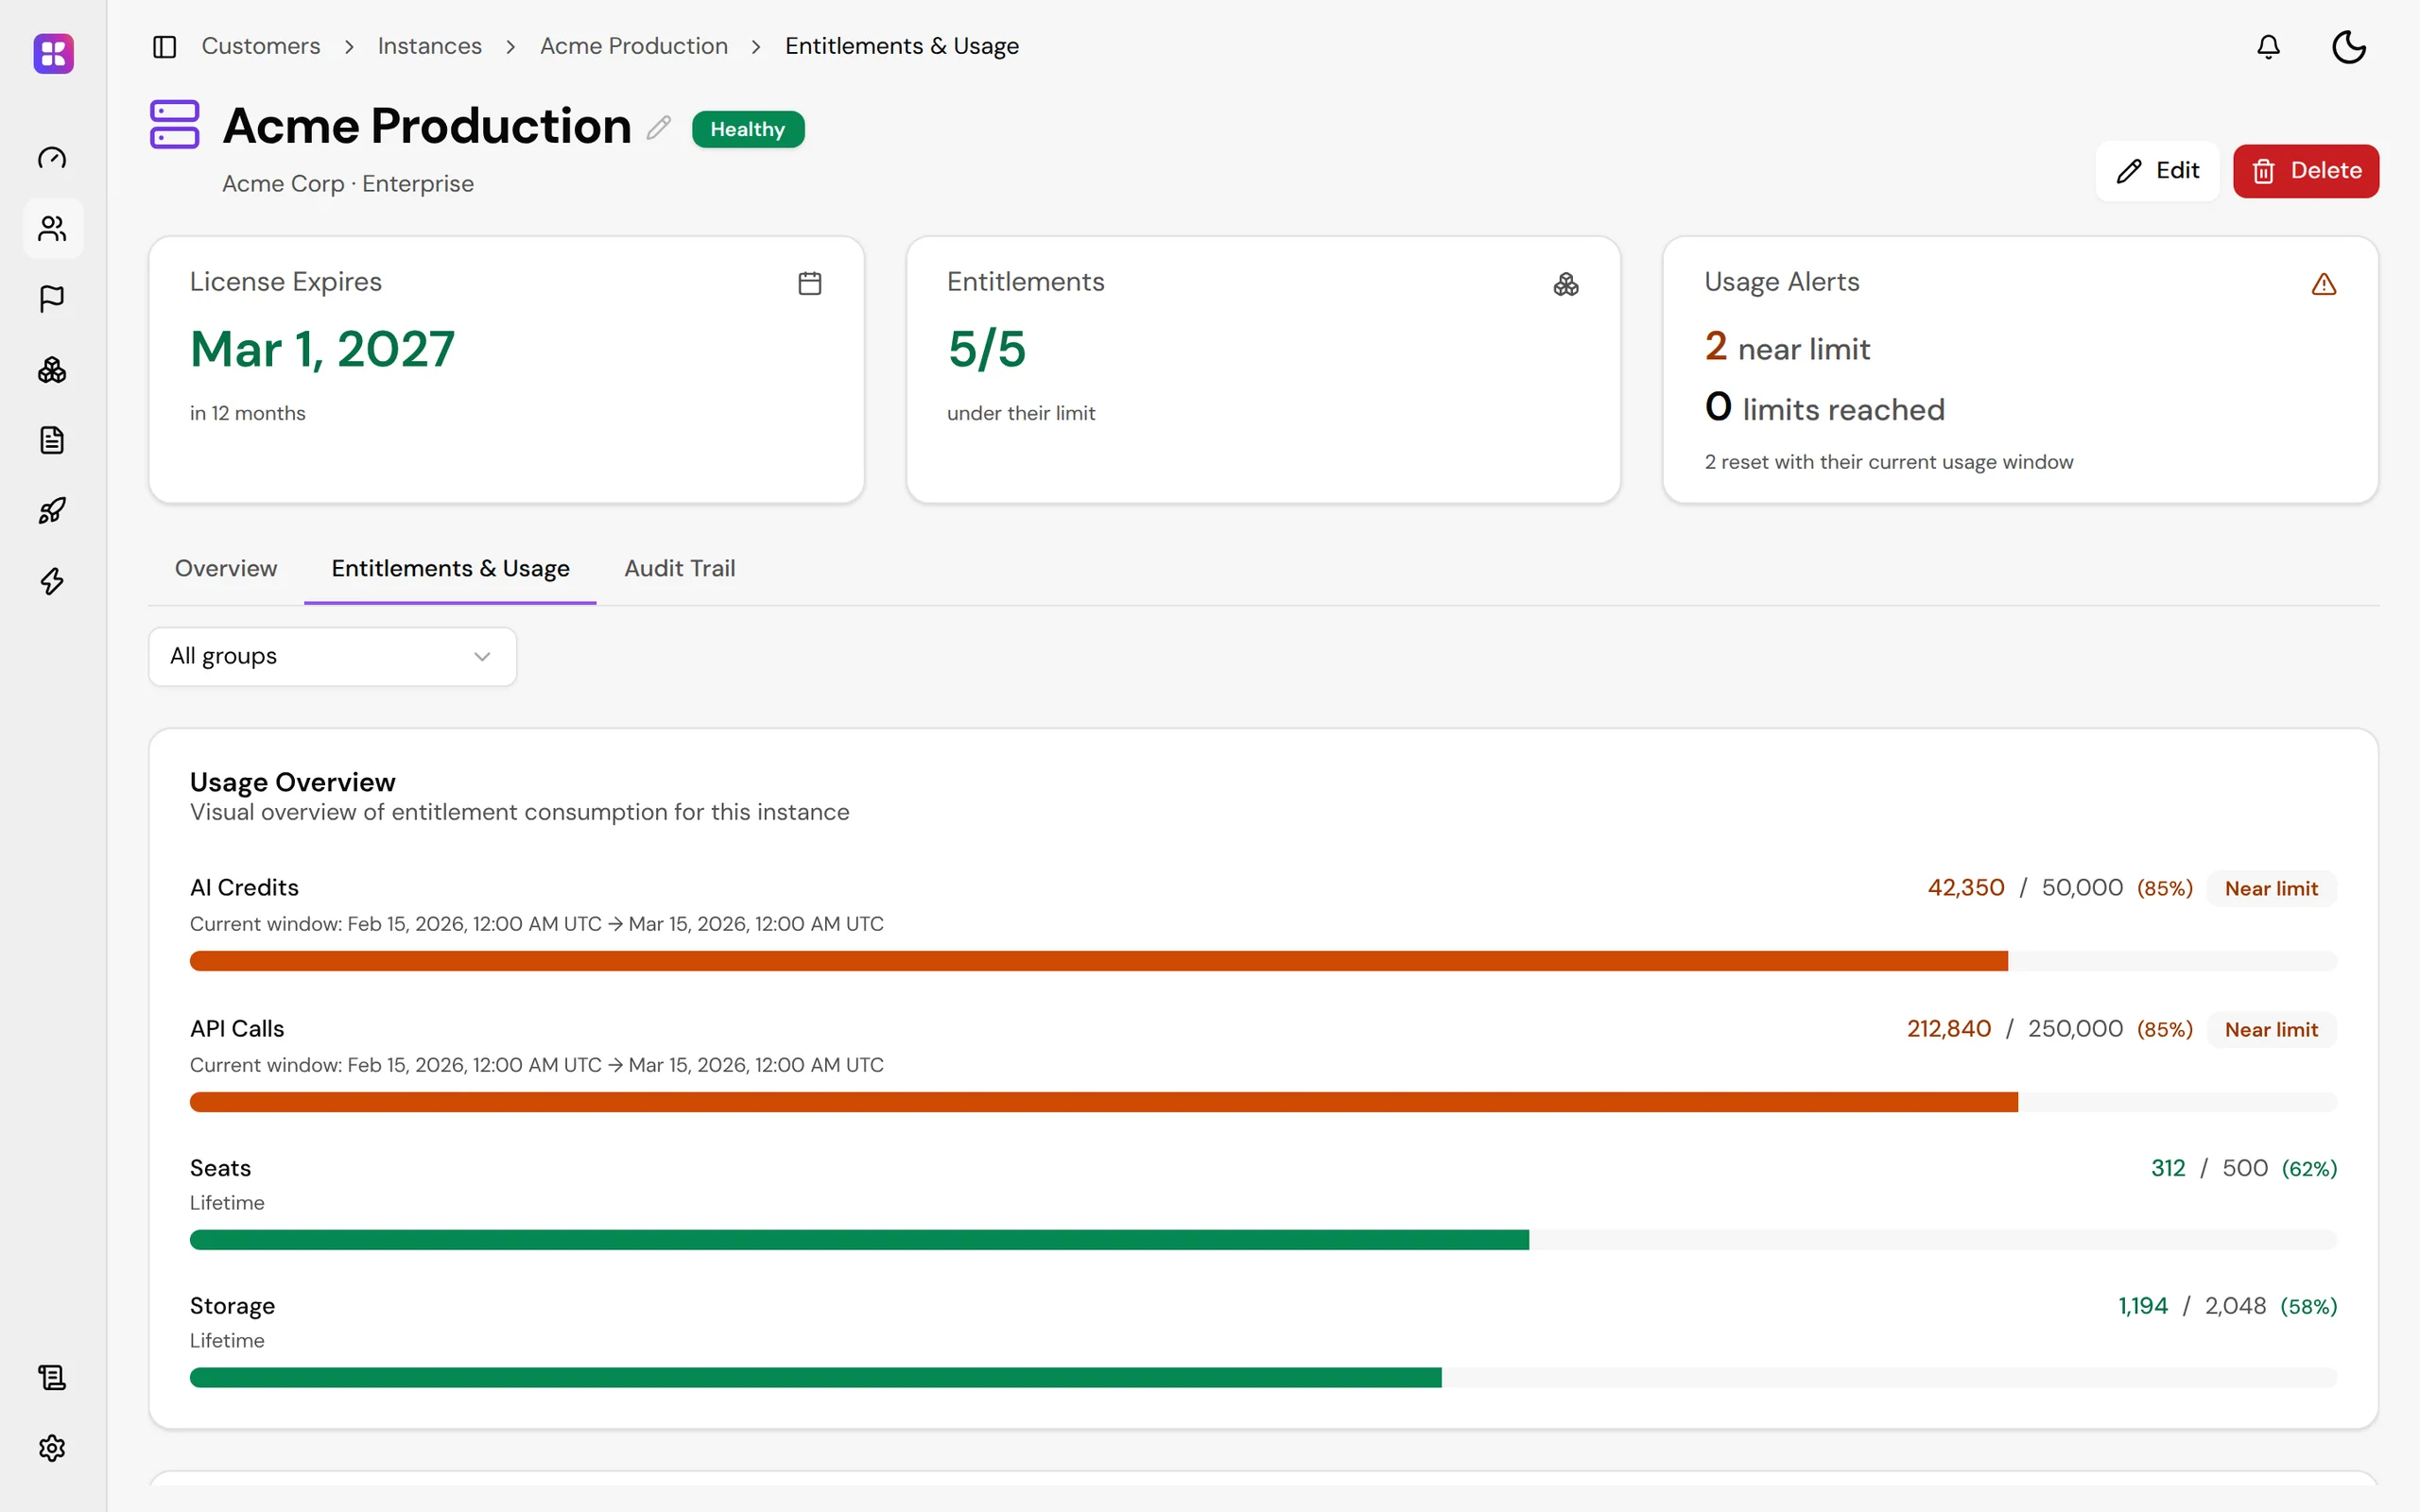This screenshot has height=1512, width=2420.
Task: Click the Entitlements & Usage breadcrumb item
Action: point(902,46)
